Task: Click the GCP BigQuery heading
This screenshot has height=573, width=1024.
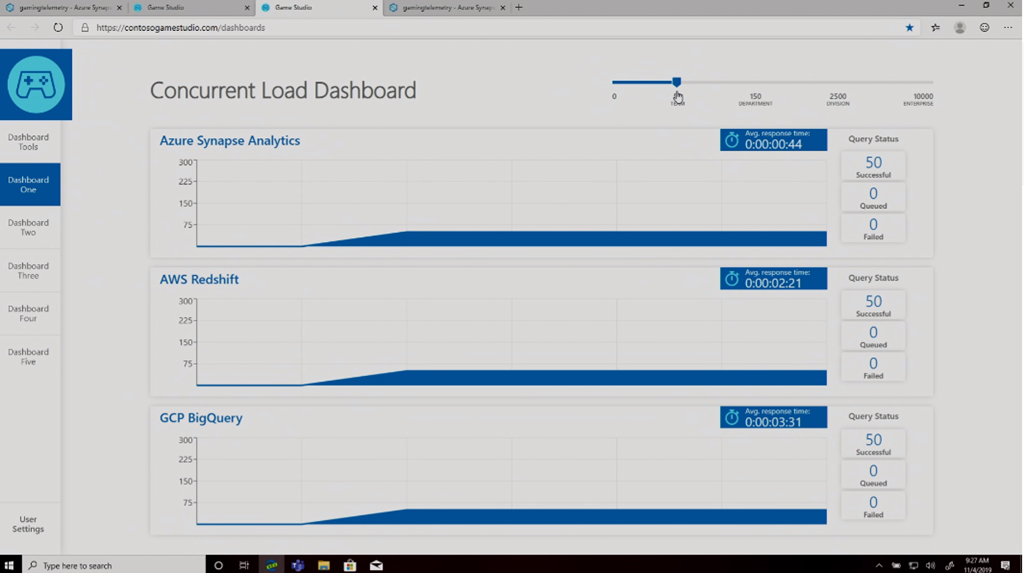Action: click(201, 417)
